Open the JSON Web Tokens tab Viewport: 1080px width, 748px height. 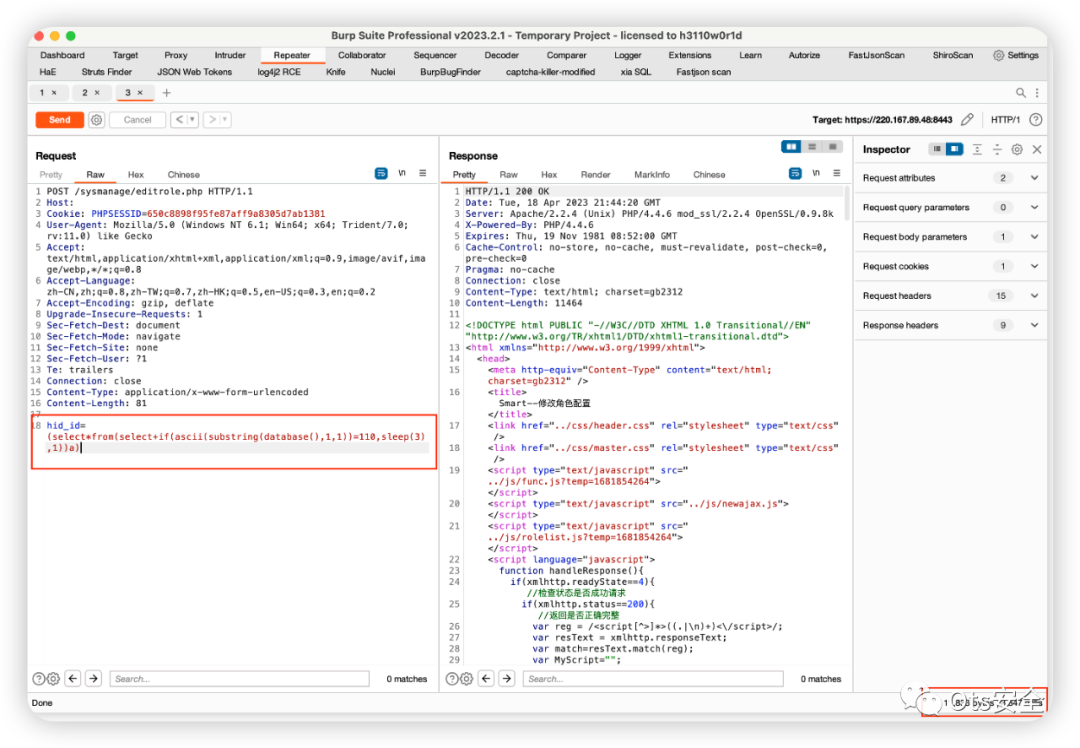[194, 72]
